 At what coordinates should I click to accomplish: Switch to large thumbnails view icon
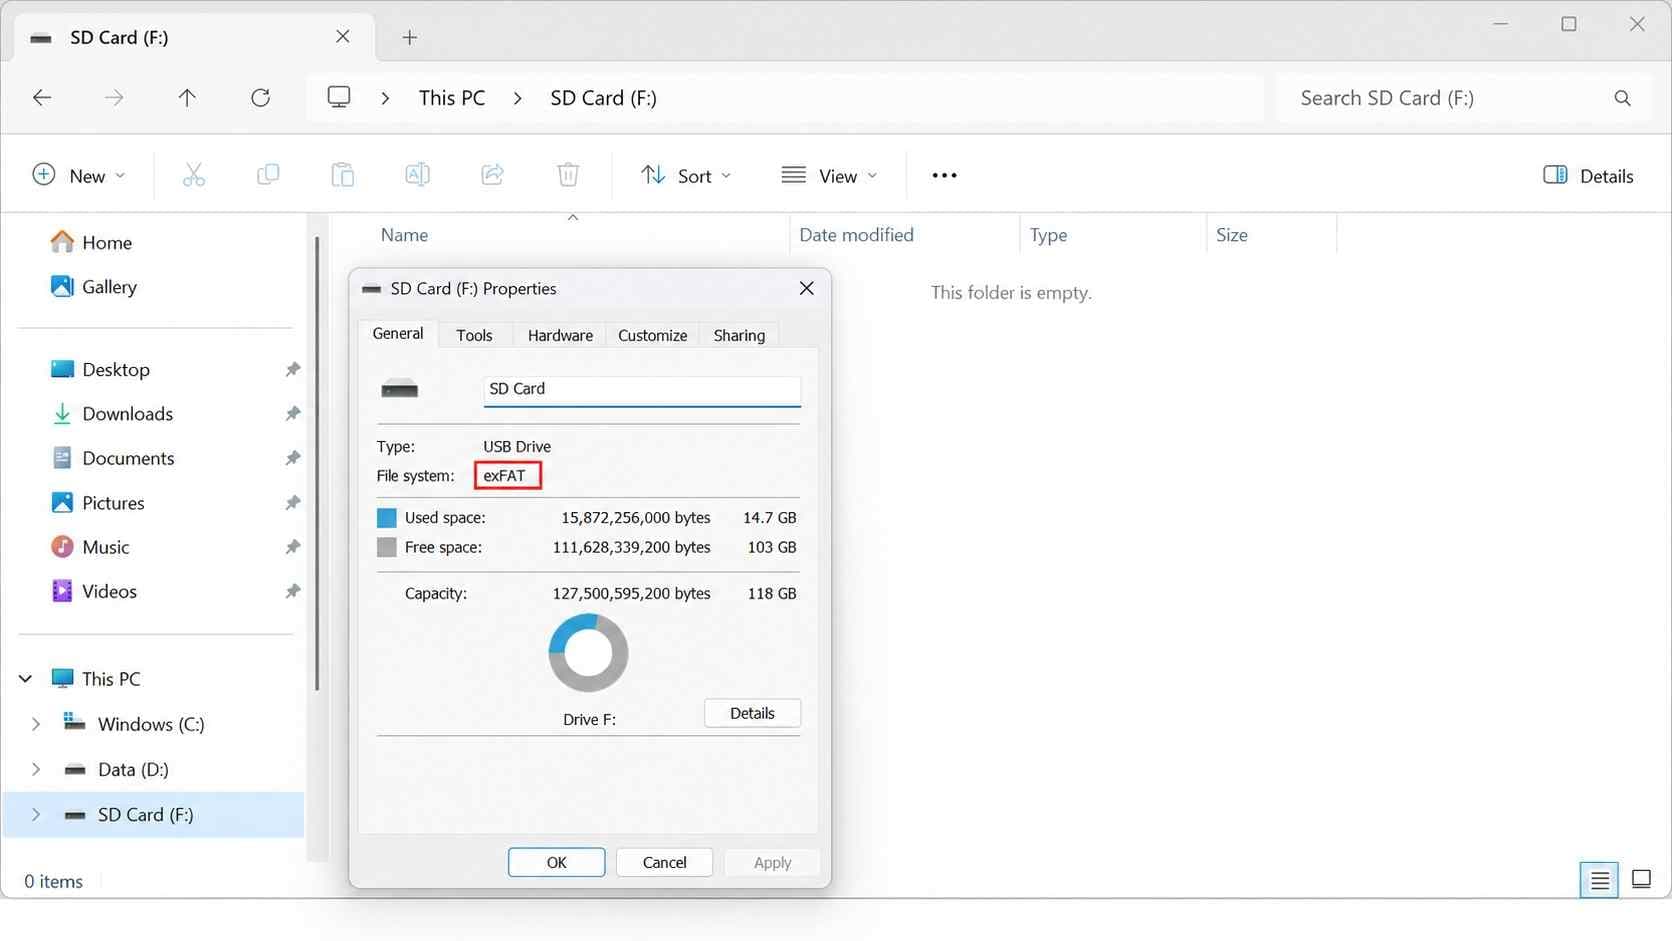point(1641,879)
